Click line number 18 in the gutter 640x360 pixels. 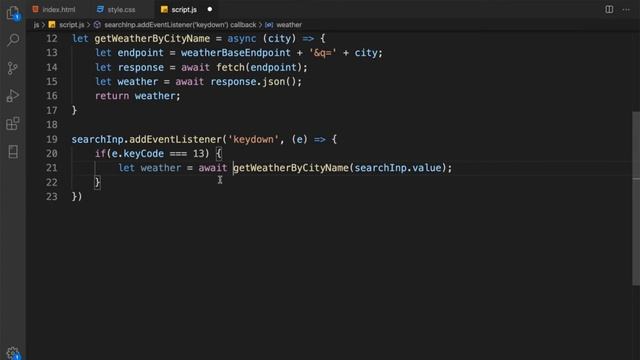coord(52,125)
